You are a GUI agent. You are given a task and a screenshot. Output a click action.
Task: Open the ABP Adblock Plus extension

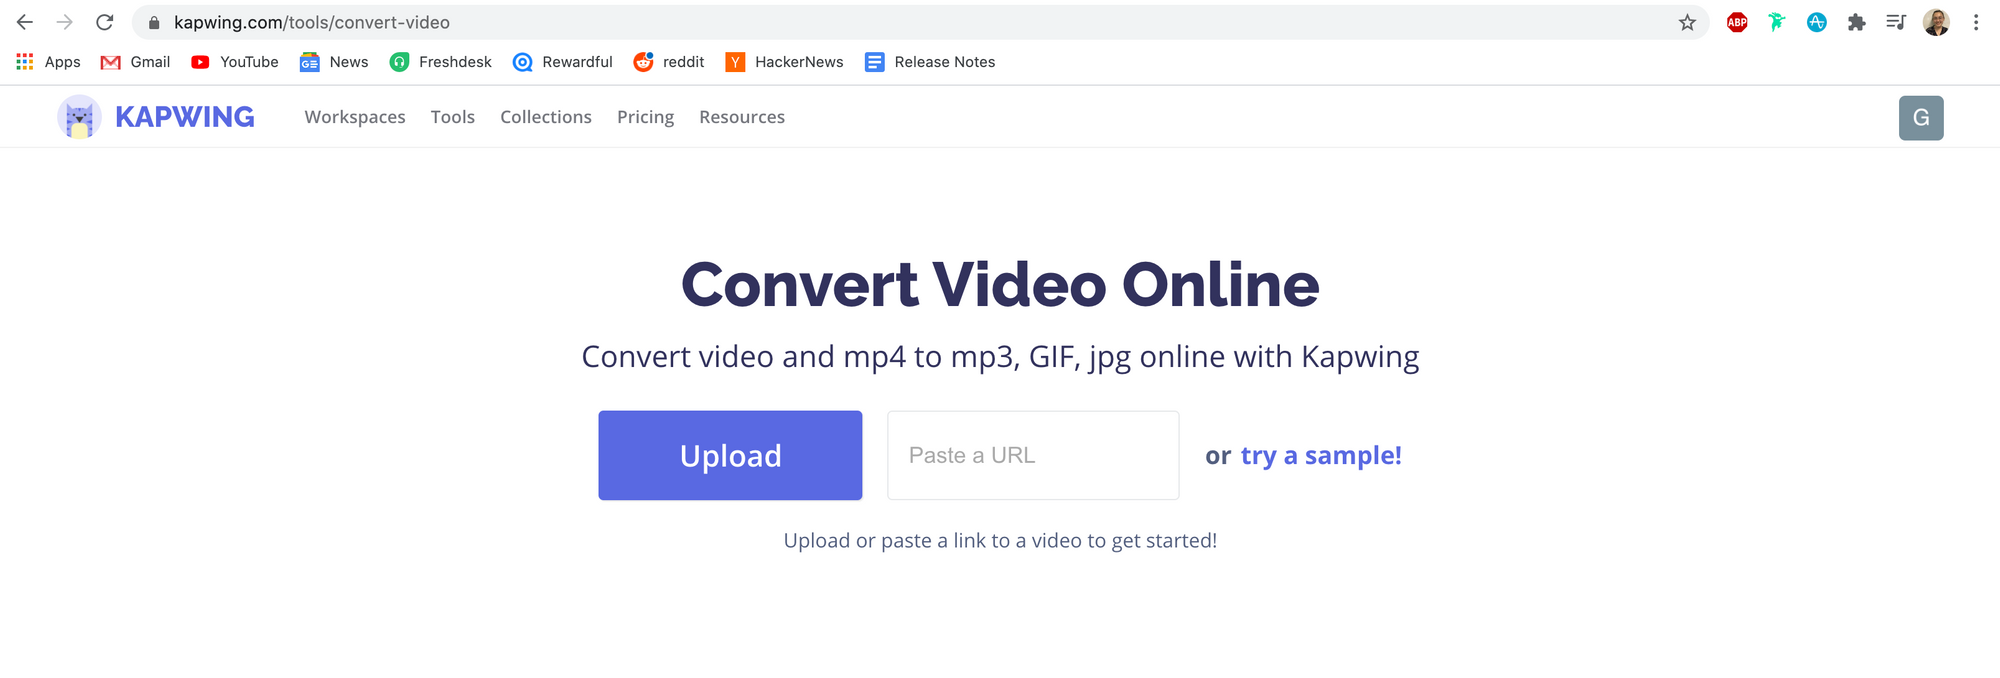click(x=1737, y=22)
